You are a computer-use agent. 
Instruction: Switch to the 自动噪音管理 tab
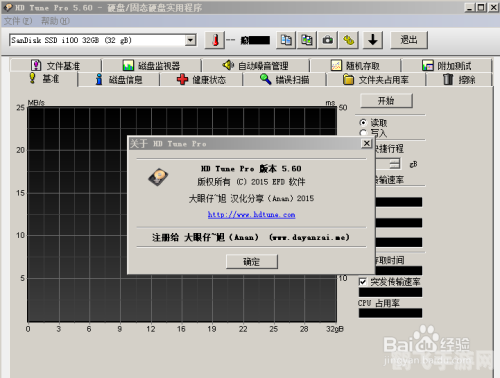coord(255,65)
